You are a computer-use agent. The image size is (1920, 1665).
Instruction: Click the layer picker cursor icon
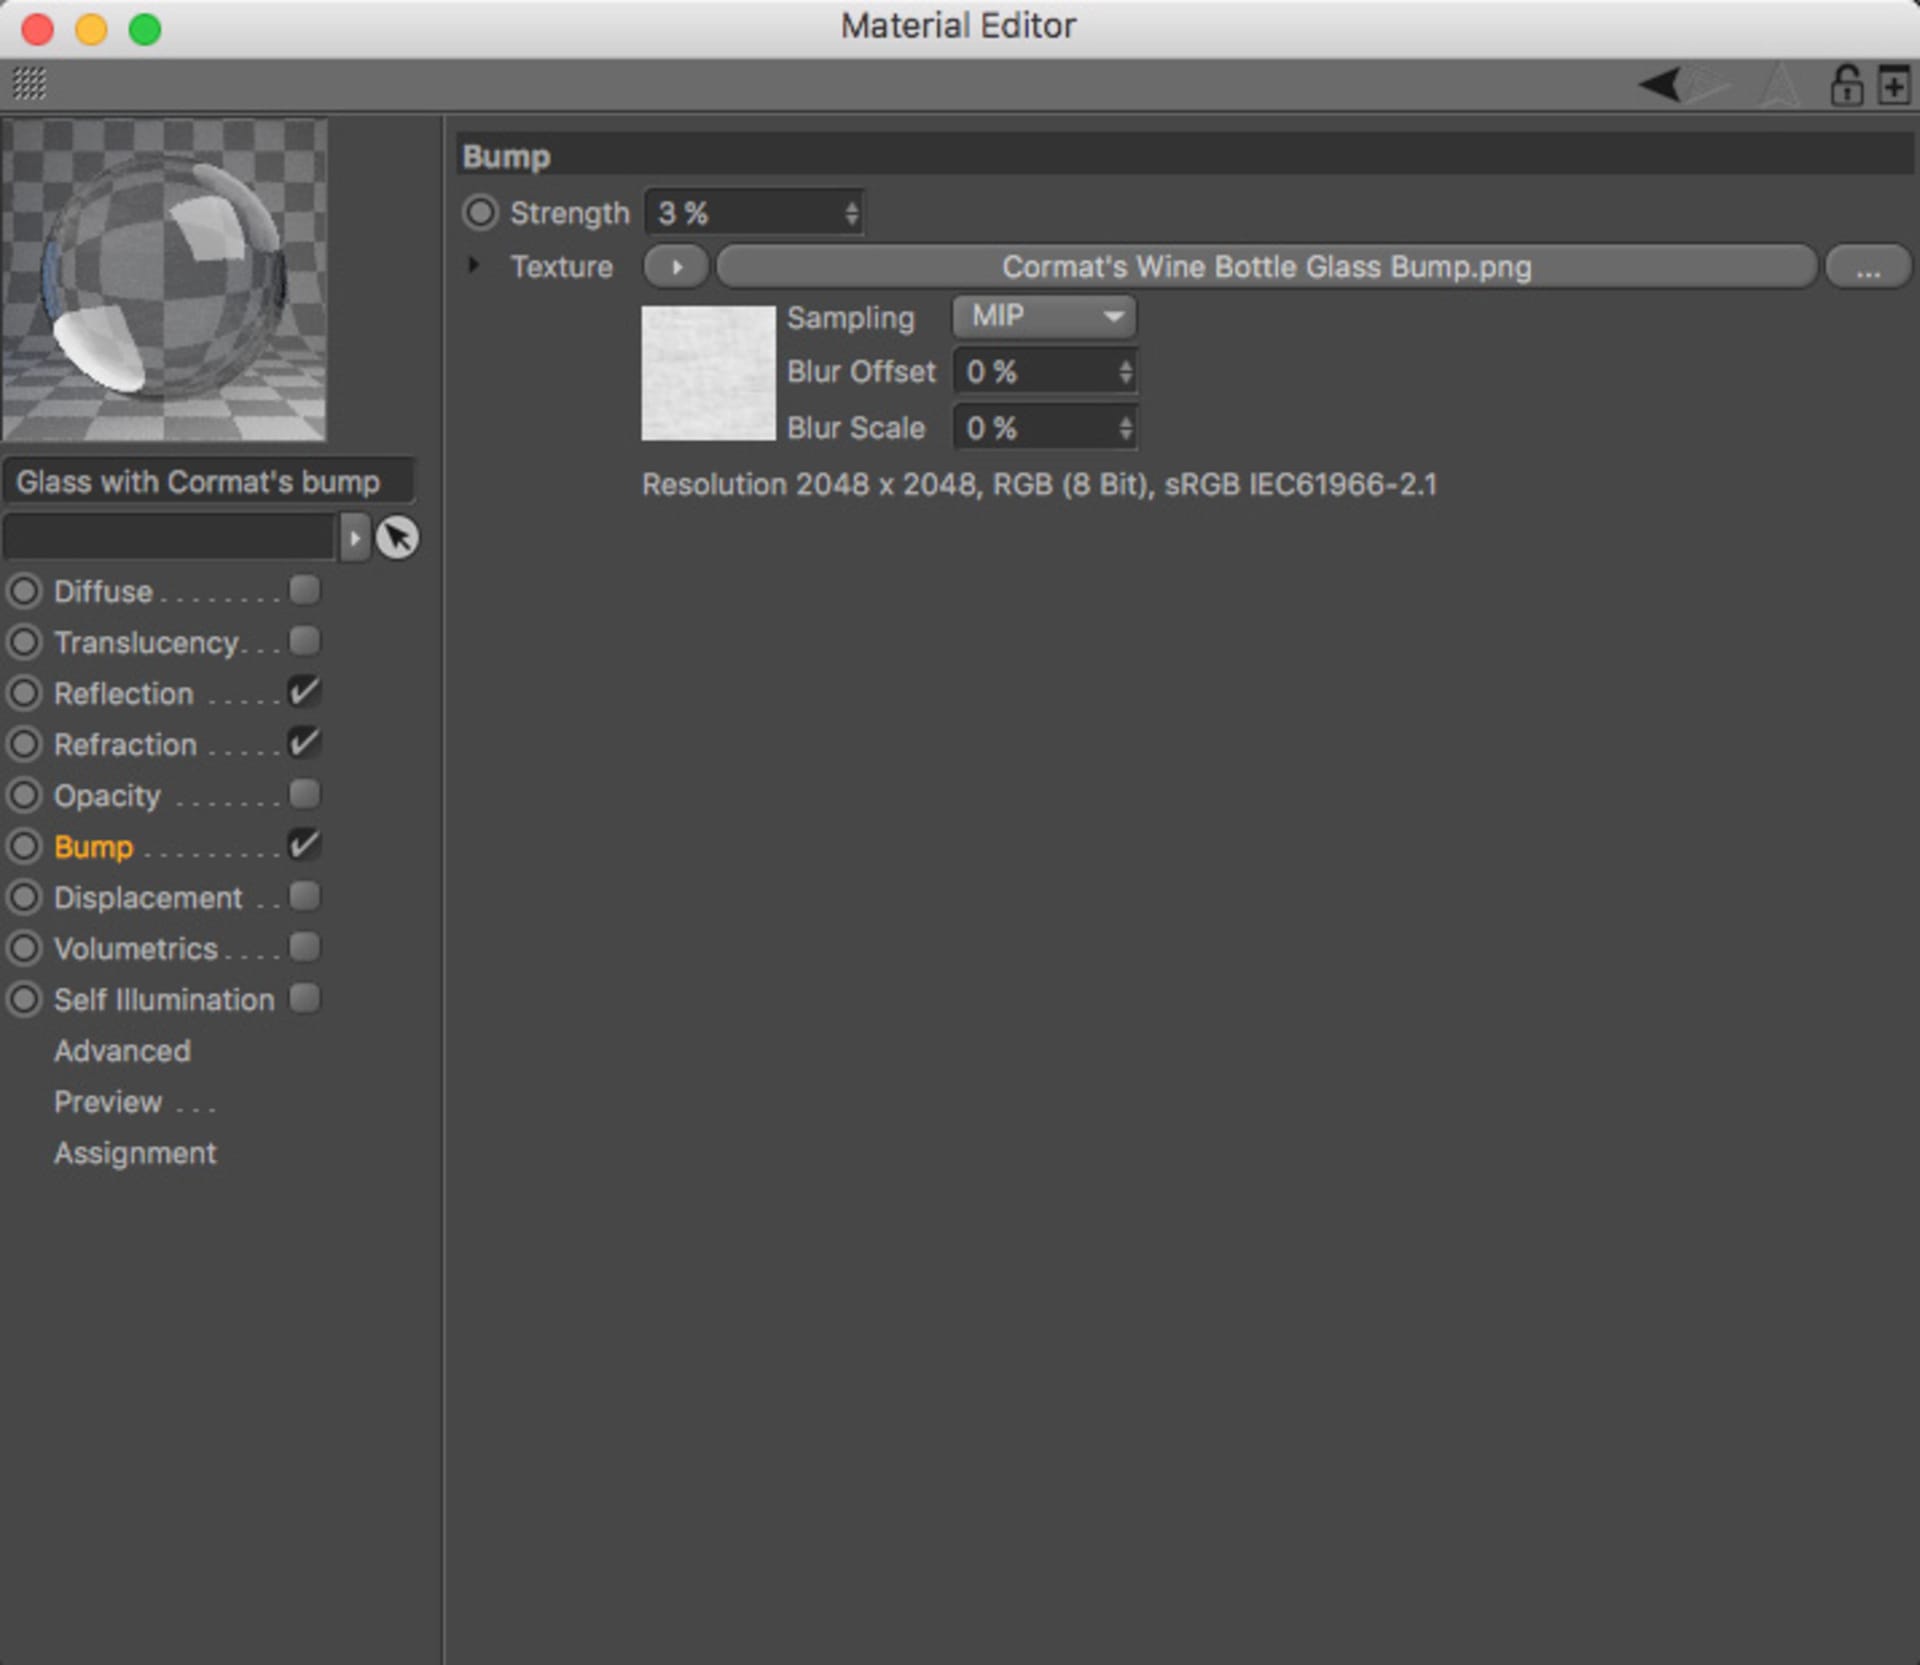397,538
